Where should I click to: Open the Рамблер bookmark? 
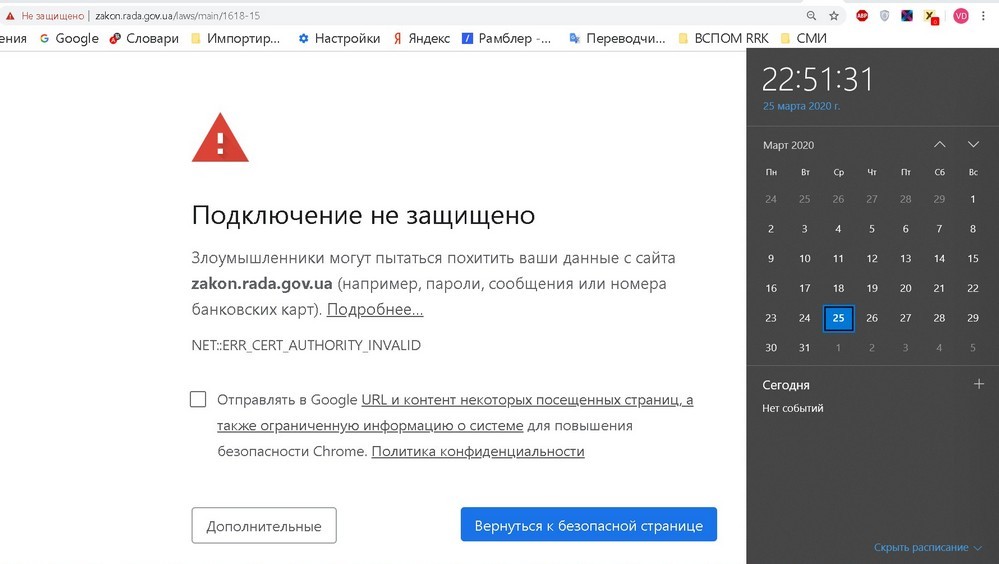pos(507,38)
